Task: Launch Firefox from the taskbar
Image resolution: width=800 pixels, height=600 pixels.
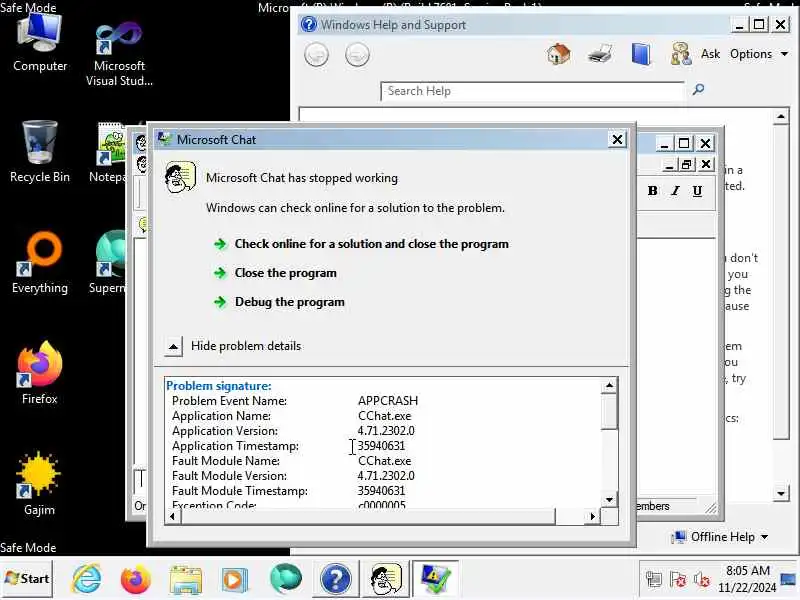Action: (136, 580)
